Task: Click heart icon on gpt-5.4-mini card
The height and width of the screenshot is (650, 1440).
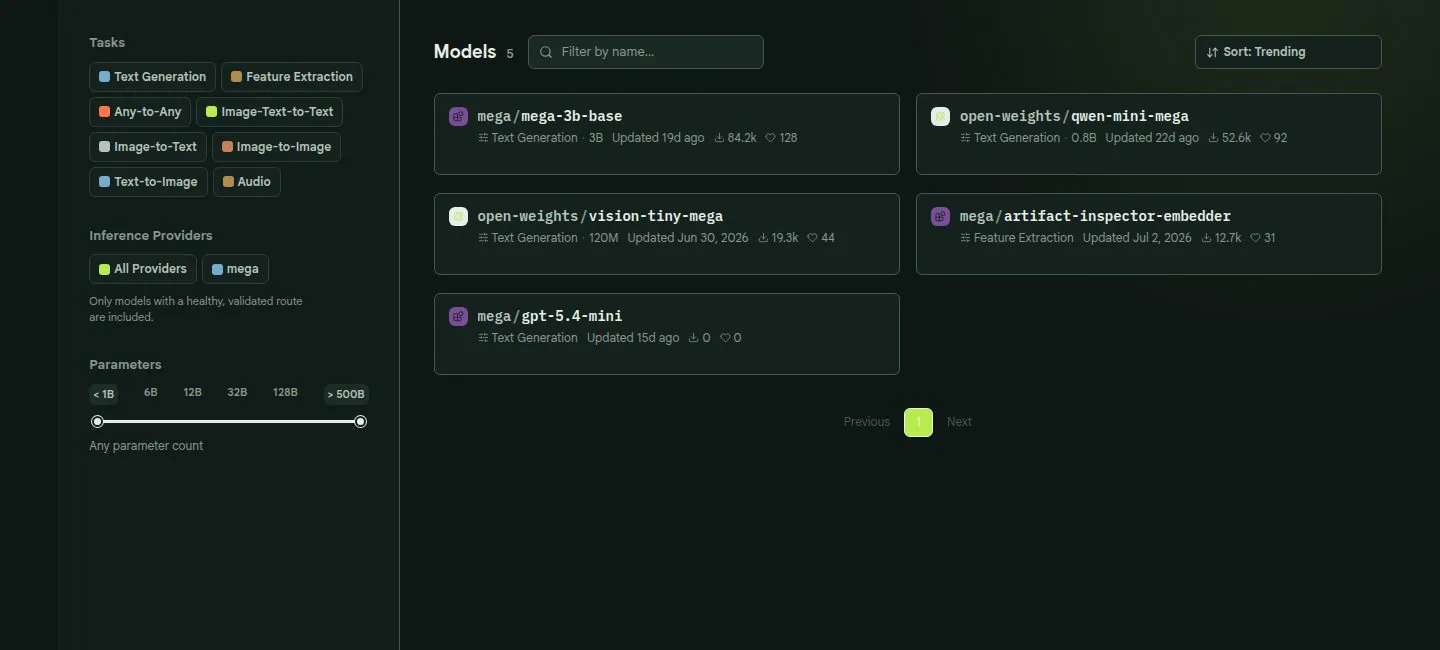Action: (725, 338)
